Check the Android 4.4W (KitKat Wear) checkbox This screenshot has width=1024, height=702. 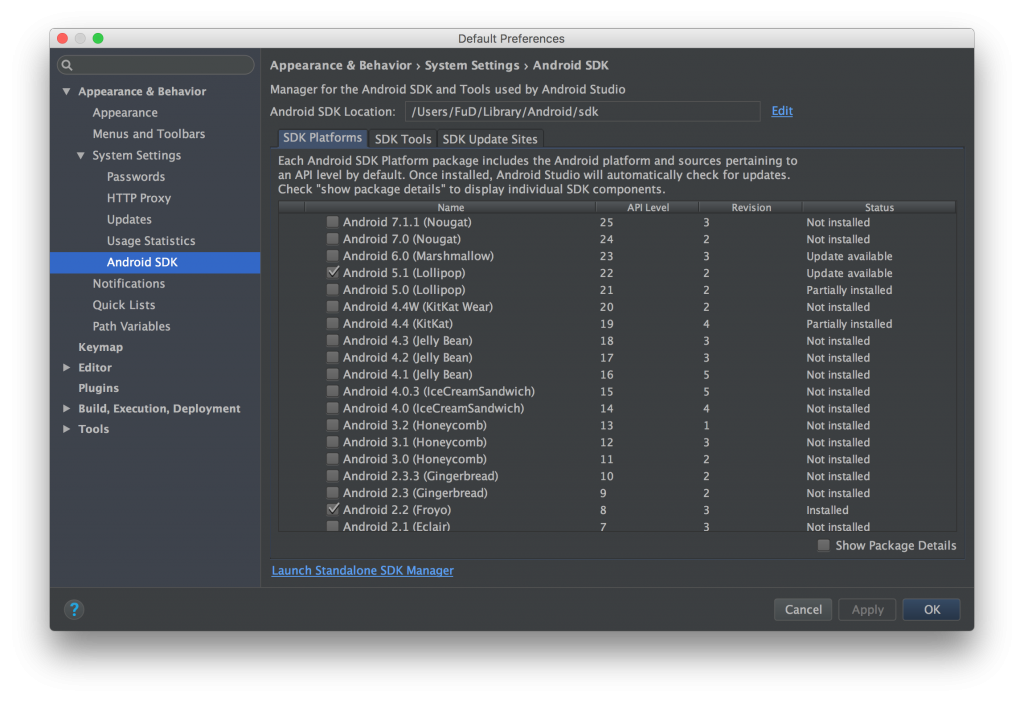[332, 307]
